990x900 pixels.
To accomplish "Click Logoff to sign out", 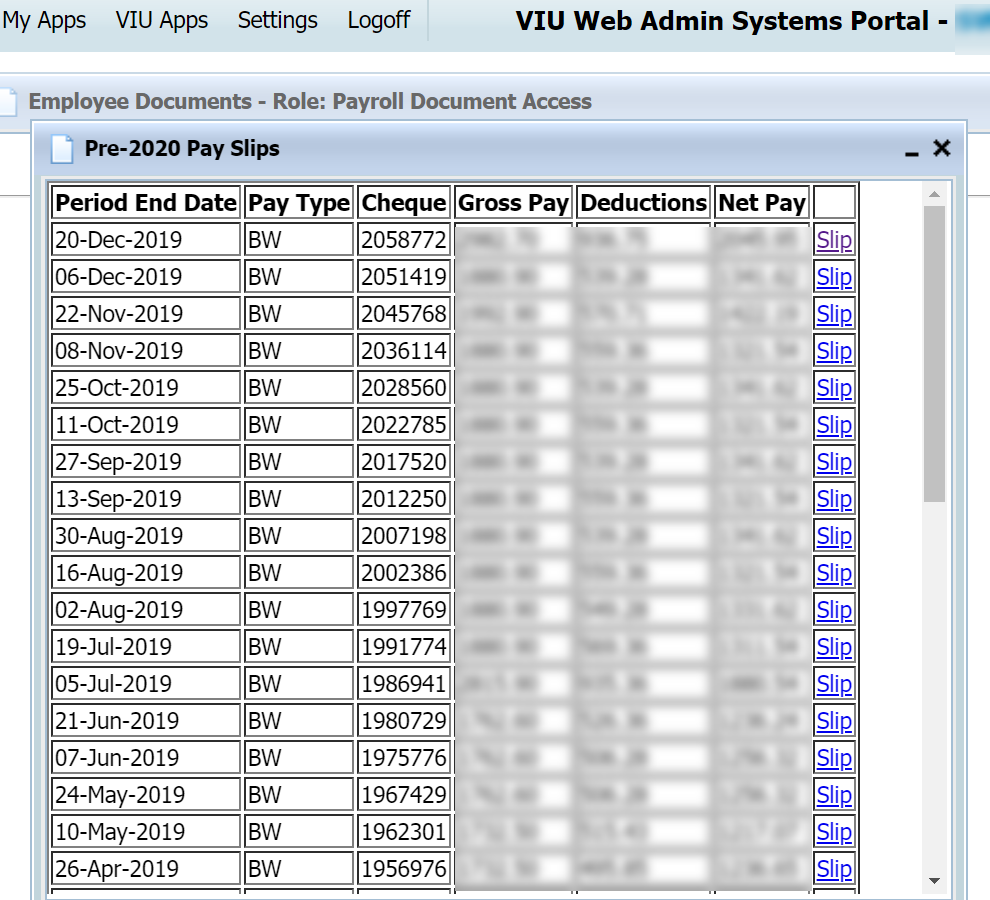I will [x=378, y=20].
